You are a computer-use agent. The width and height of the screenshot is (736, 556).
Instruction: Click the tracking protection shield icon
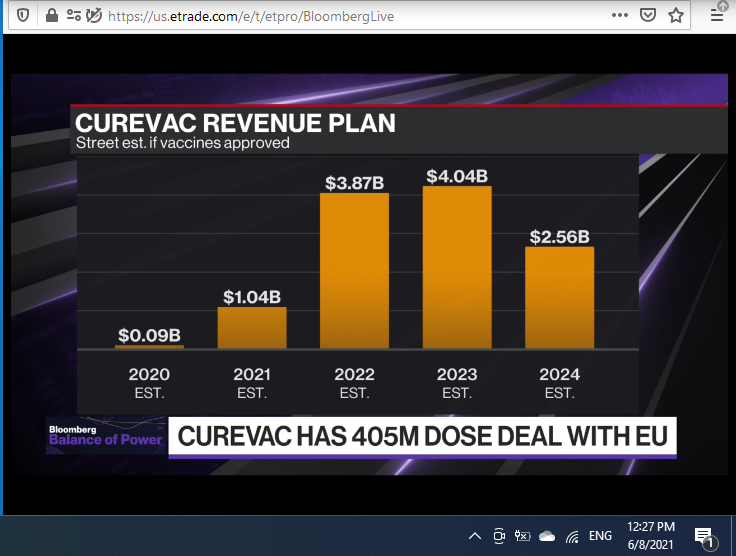coord(23,16)
